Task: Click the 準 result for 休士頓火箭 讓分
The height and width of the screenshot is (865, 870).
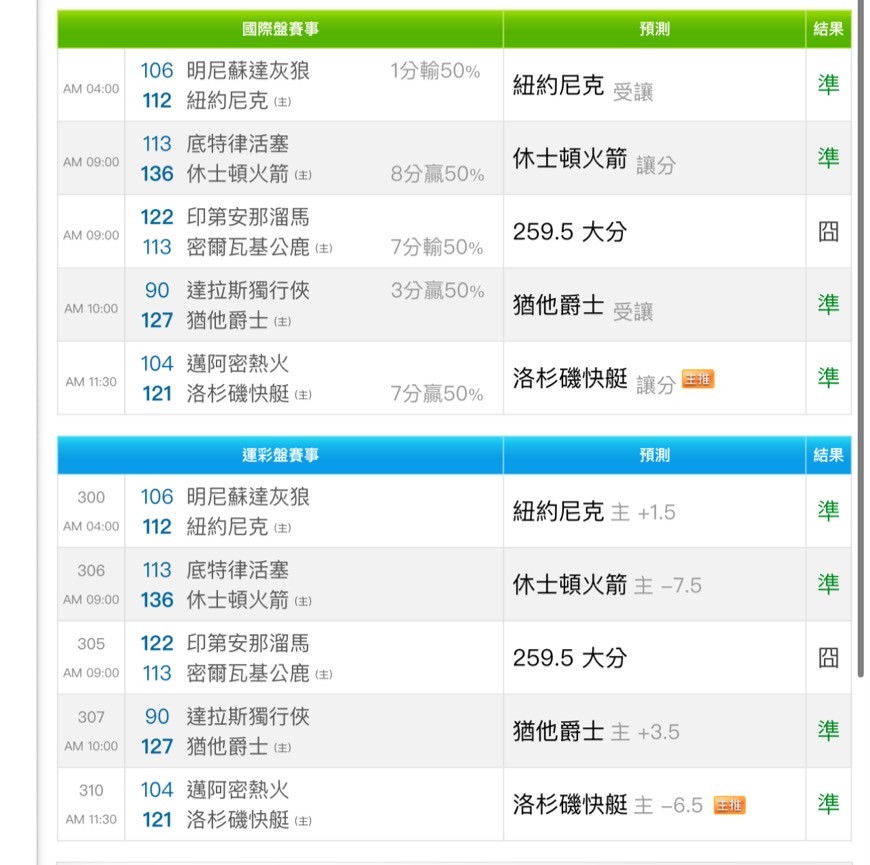Action: pos(828,158)
